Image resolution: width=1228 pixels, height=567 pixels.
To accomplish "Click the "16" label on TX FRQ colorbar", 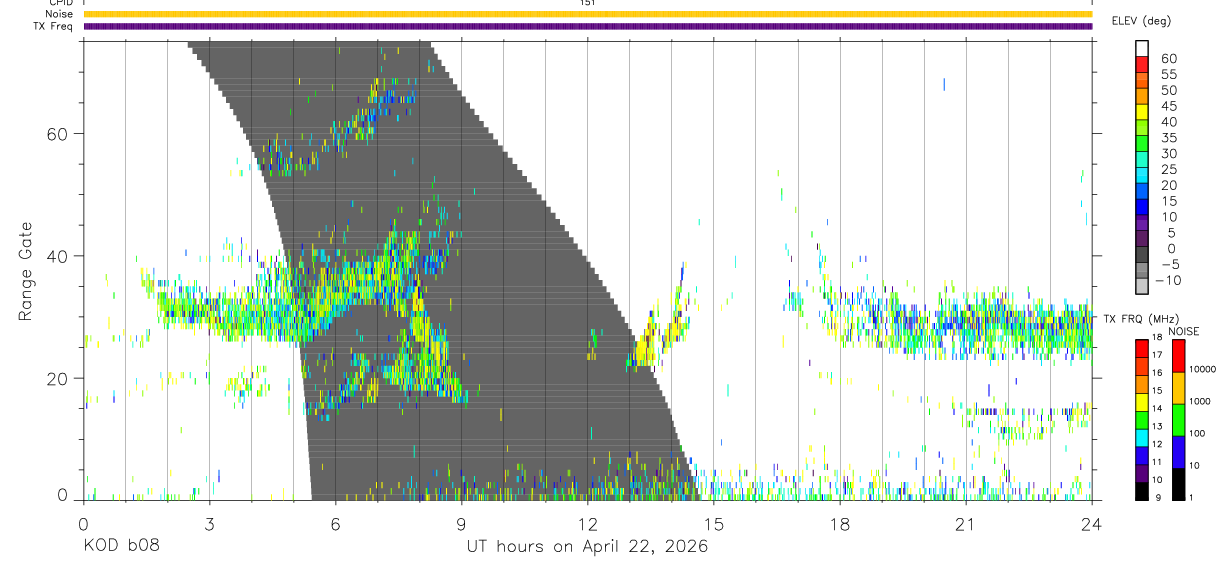I will point(1157,372).
